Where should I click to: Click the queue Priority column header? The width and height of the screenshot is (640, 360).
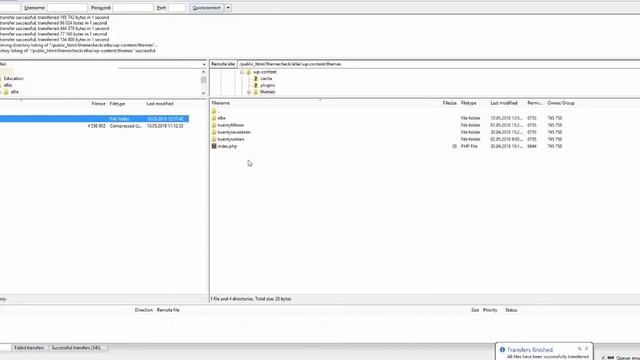[490, 310]
